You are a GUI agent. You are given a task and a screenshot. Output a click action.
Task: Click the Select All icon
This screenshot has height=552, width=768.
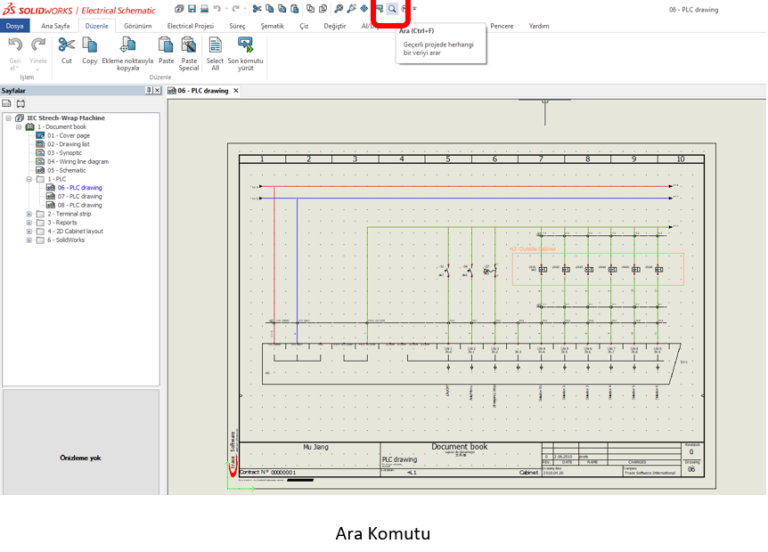[x=215, y=45]
